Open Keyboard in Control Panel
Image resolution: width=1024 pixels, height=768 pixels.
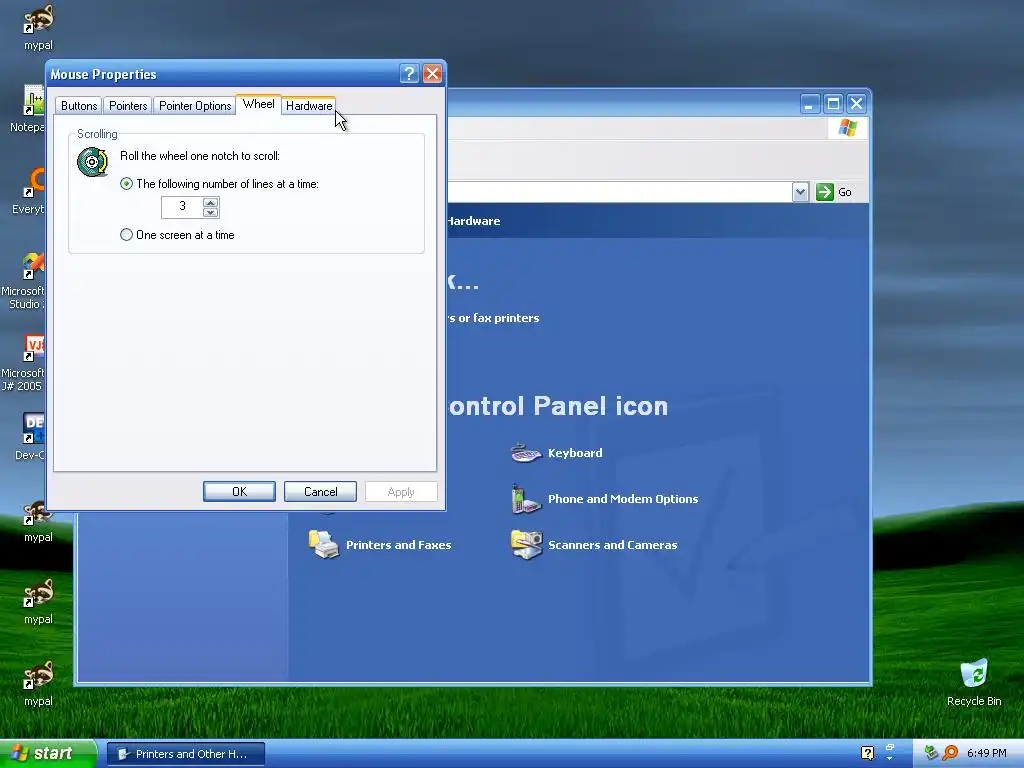click(575, 453)
